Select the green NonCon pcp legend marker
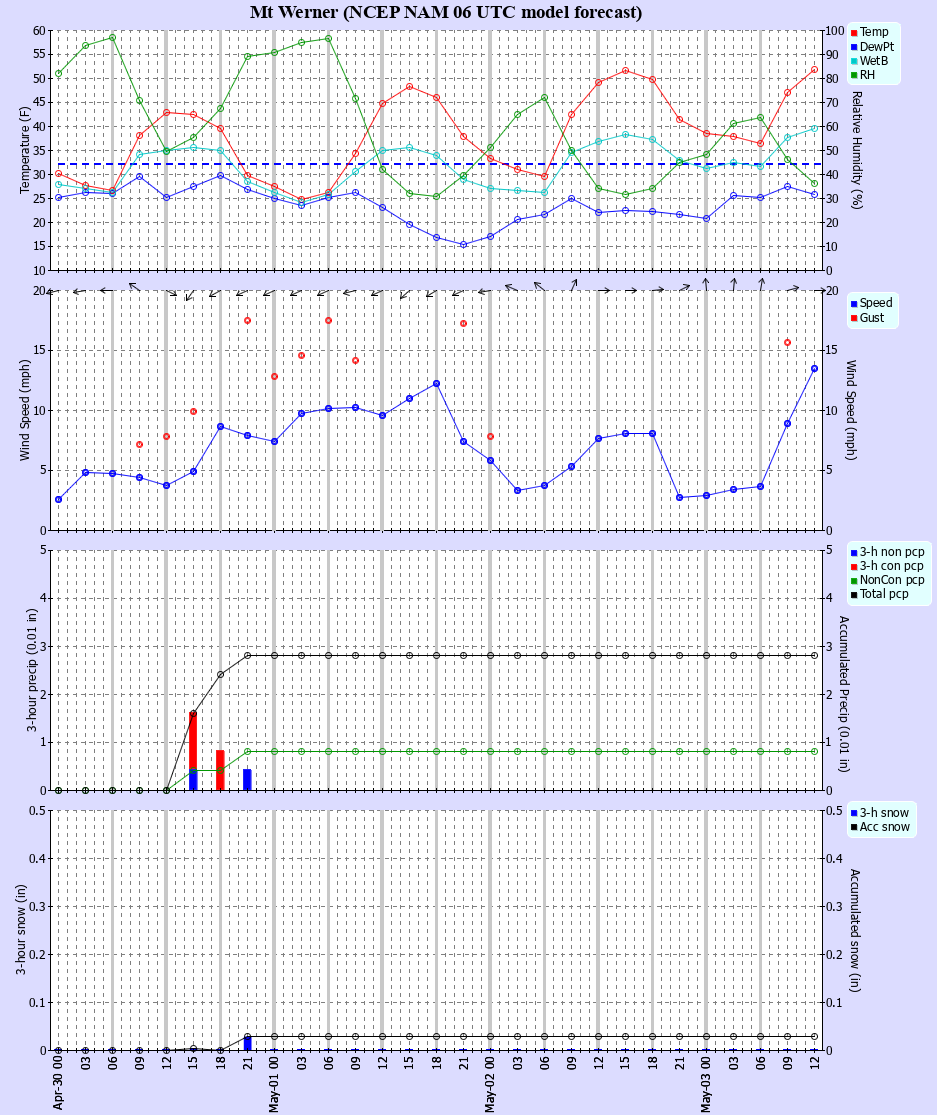The image size is (937, 1115). click(852, 579)
